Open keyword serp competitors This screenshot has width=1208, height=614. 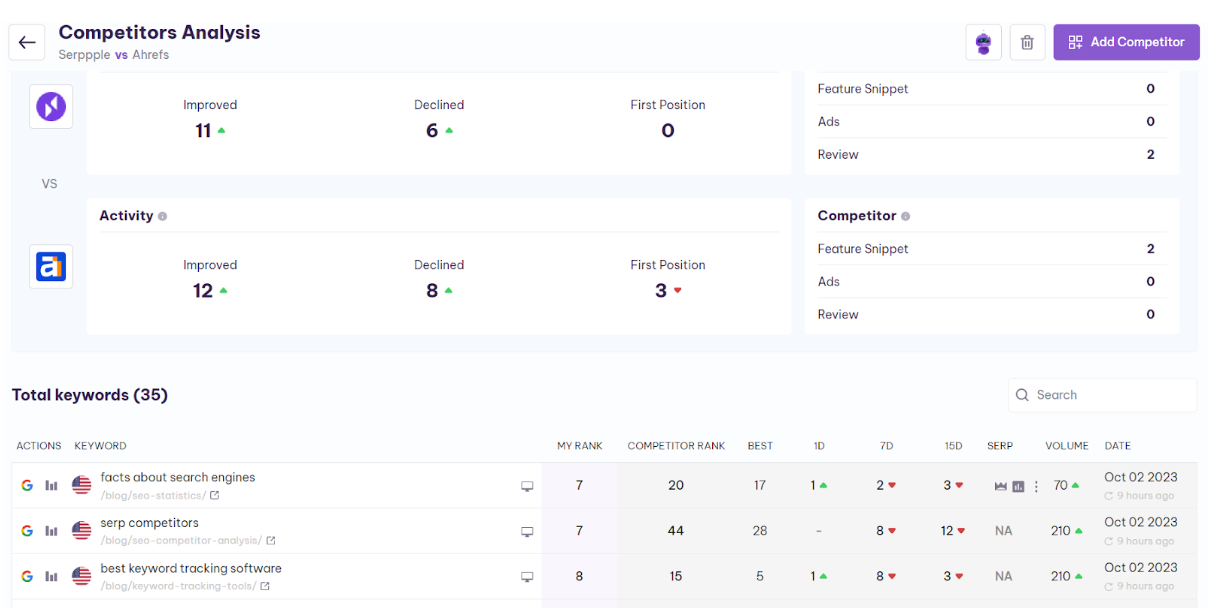coord(149,523)
